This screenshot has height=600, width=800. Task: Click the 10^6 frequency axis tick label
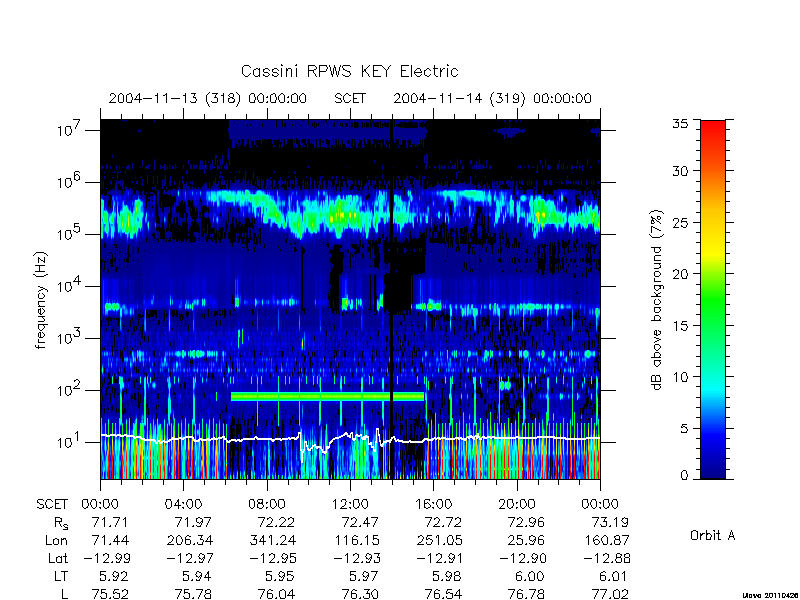70,182
